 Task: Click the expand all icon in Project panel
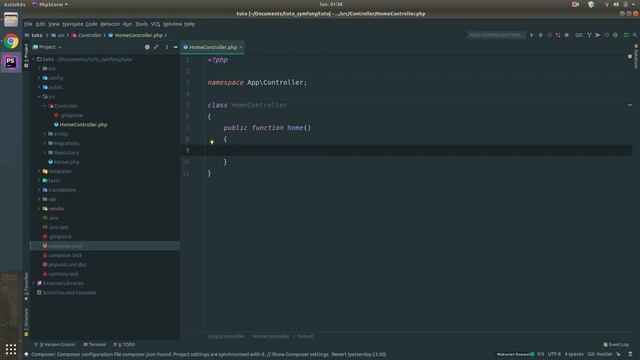[x=156, y=47]
